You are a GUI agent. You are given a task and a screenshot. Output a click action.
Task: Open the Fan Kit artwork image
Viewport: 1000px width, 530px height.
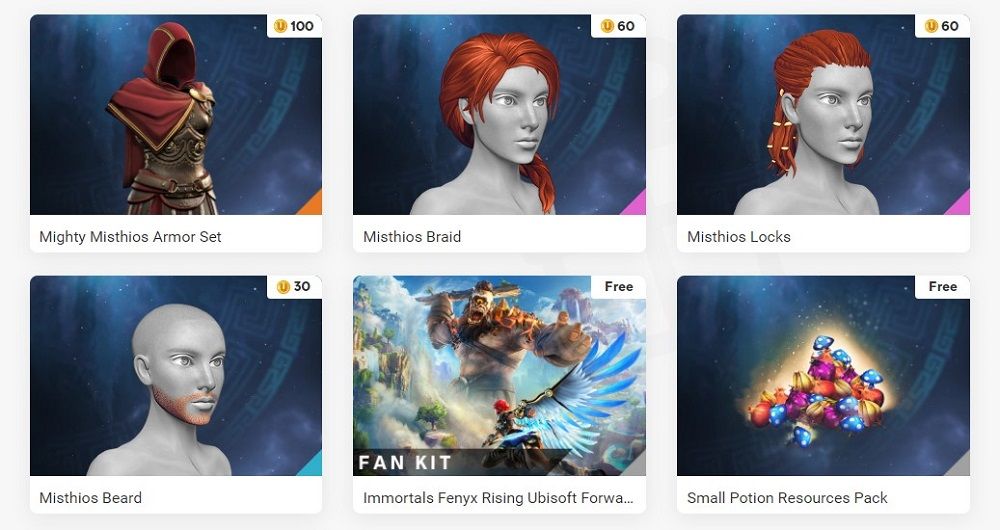coord(499,376)
